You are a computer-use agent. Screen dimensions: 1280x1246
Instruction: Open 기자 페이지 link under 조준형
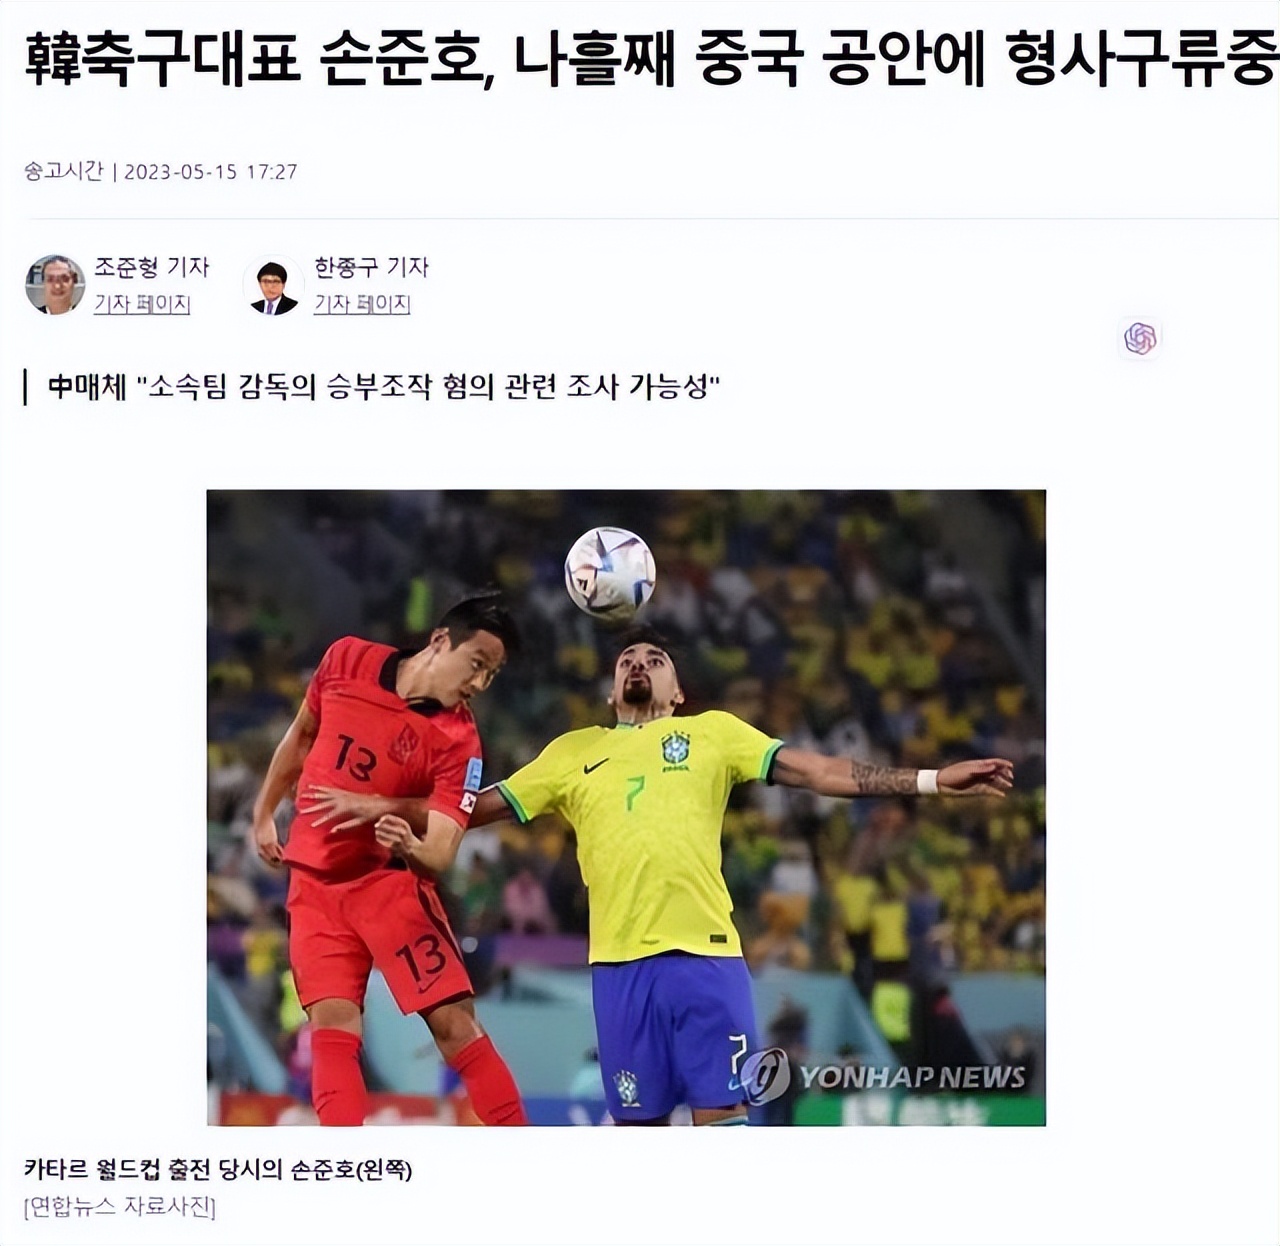tap(142, 304)
